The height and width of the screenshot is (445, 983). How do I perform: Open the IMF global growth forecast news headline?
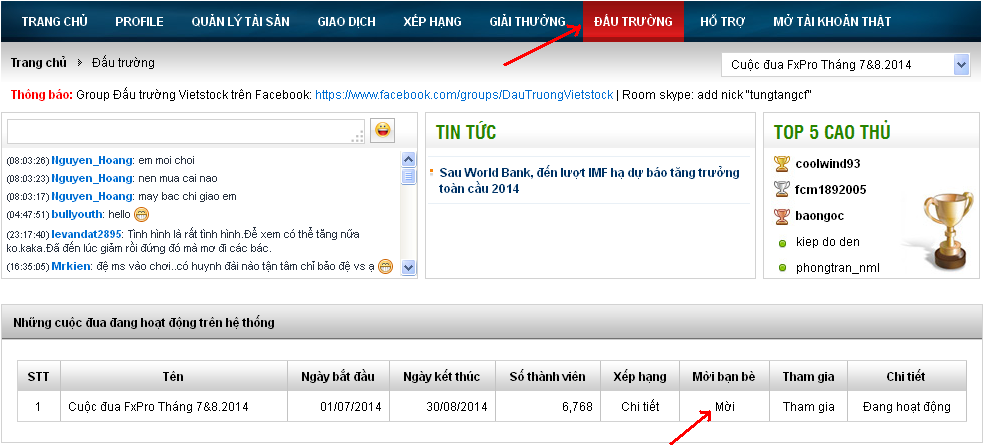[x=589, y=181]
